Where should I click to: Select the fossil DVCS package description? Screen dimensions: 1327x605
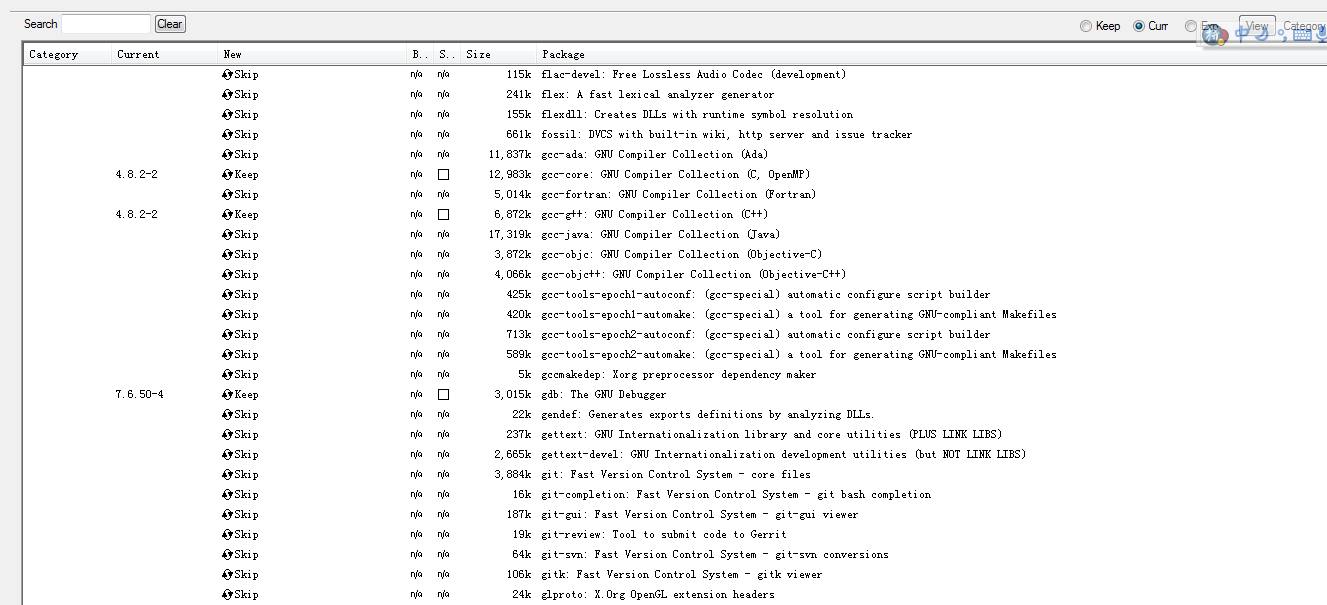tap(726, 135)
